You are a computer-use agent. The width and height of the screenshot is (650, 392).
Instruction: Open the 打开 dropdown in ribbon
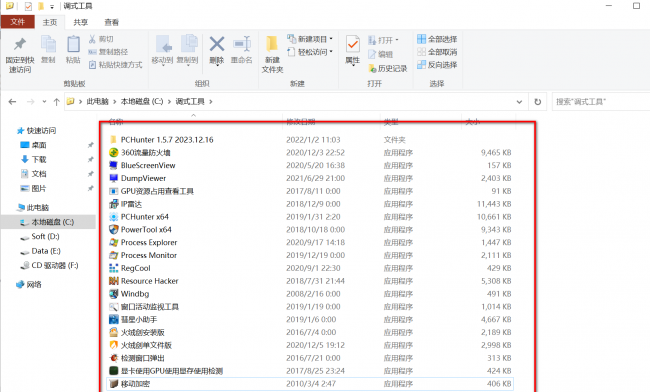point(383,40)
